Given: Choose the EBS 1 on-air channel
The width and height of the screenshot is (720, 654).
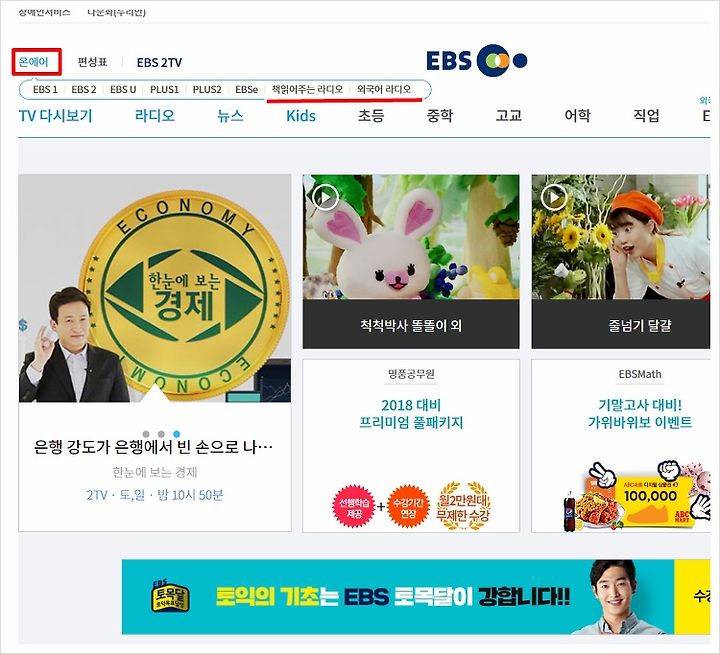Looking at the screenshot, I should [x=45, y=90].
